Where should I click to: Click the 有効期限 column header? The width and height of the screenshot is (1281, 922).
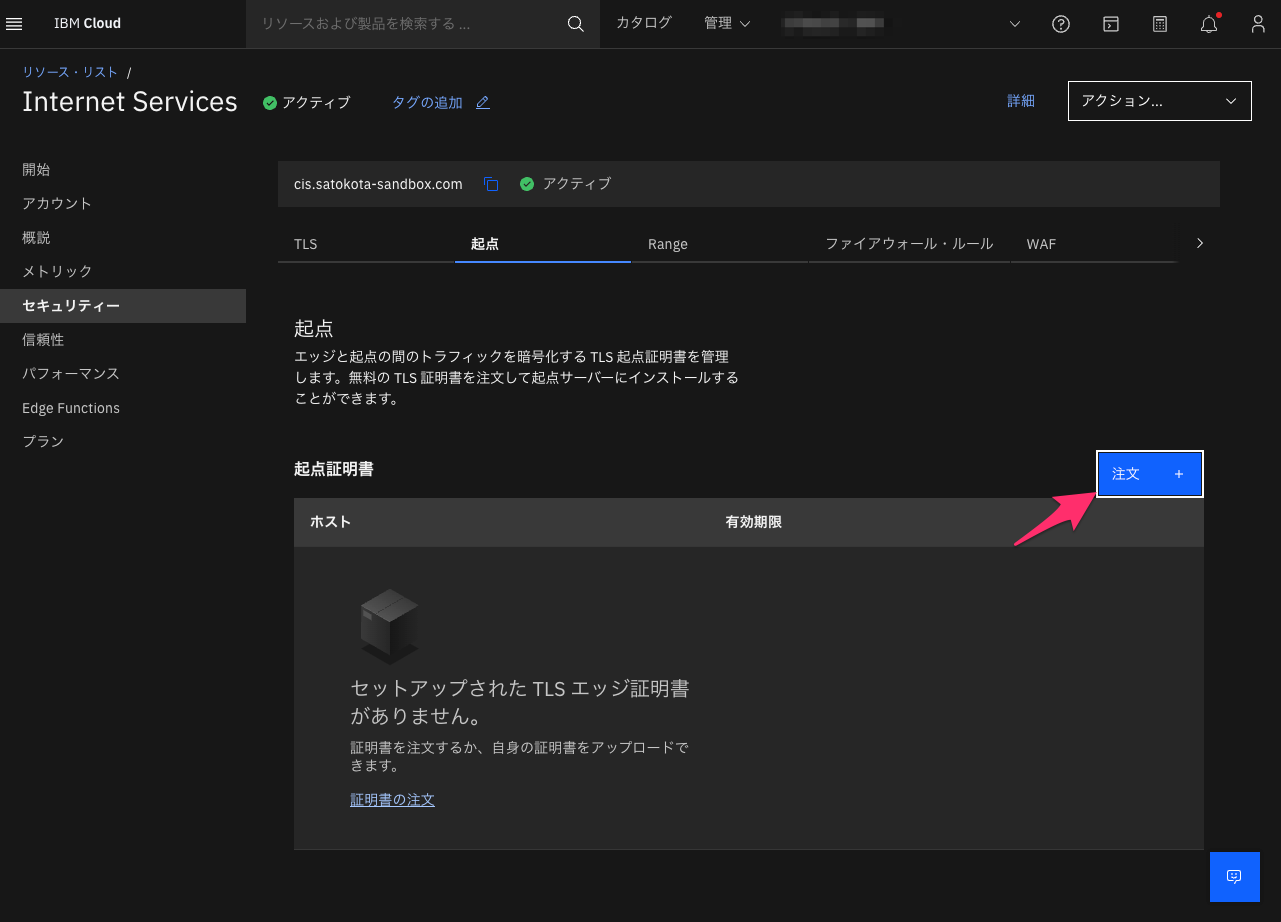coord(753,522)
